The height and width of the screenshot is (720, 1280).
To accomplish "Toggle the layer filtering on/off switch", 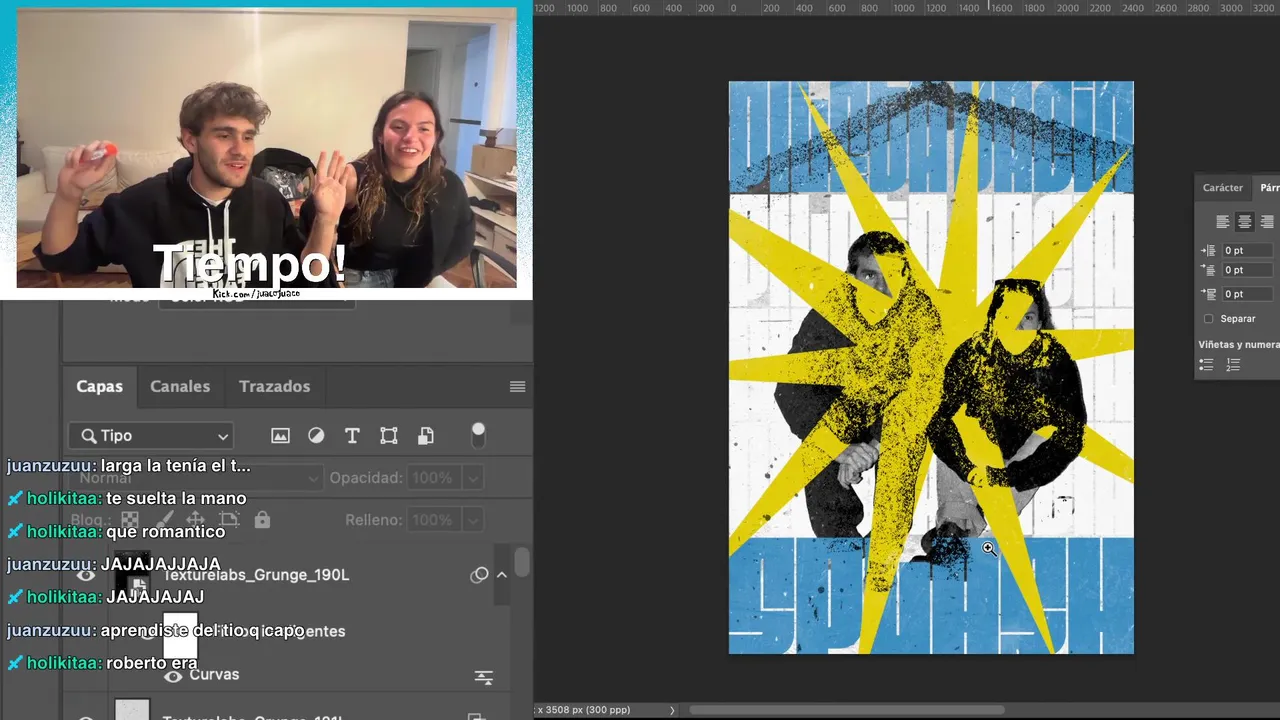I will click(x=478, y=435).
